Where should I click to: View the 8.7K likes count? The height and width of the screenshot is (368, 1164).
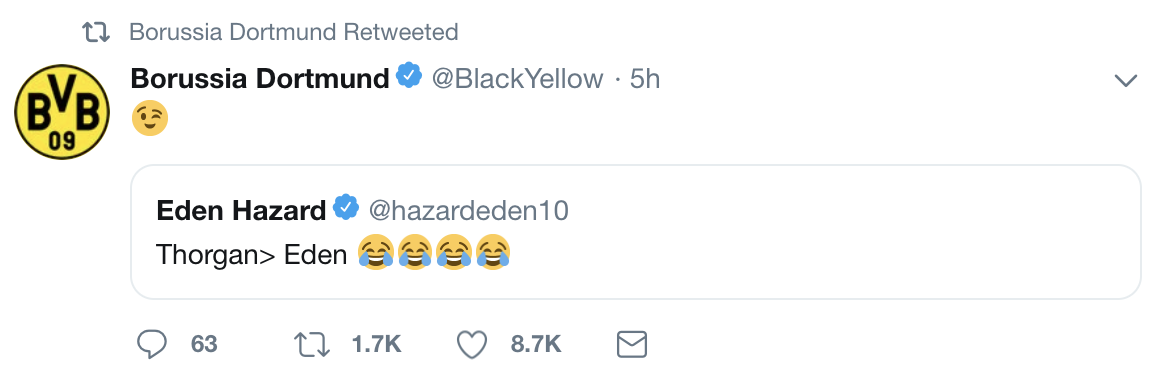pyautogui.click(x=535, y=344)
